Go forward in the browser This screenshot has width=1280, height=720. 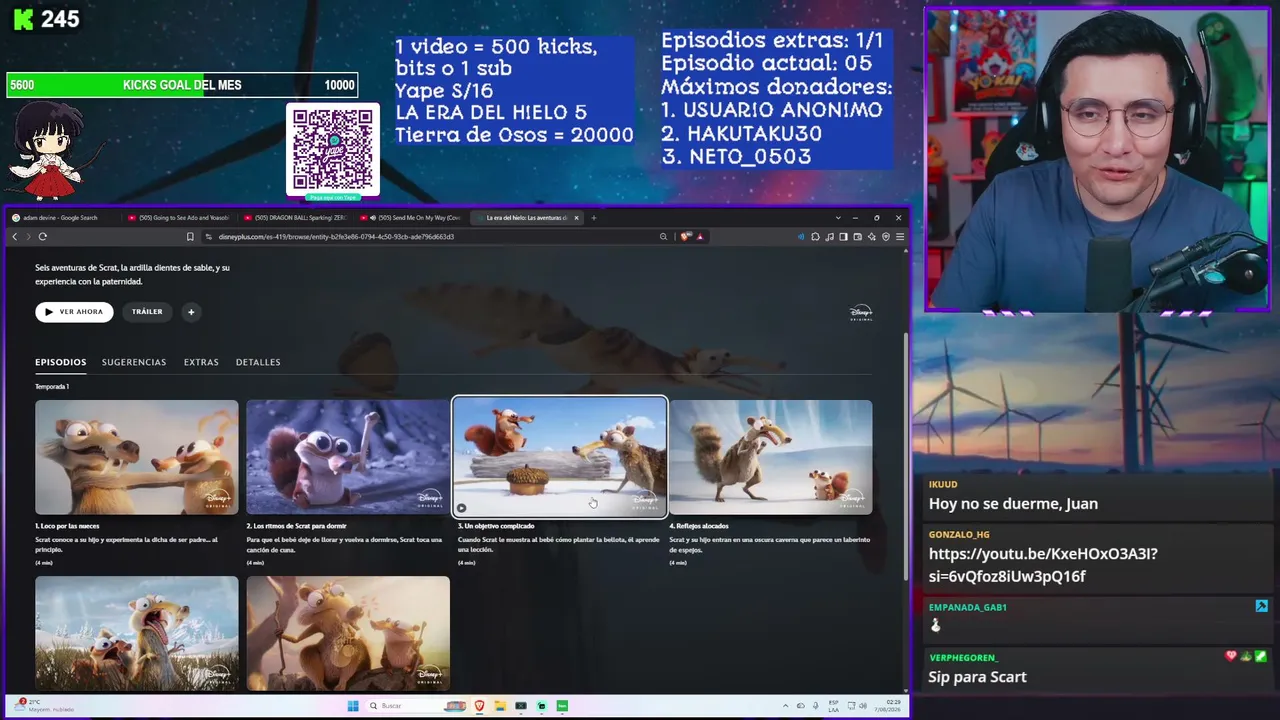coord(28,237)
